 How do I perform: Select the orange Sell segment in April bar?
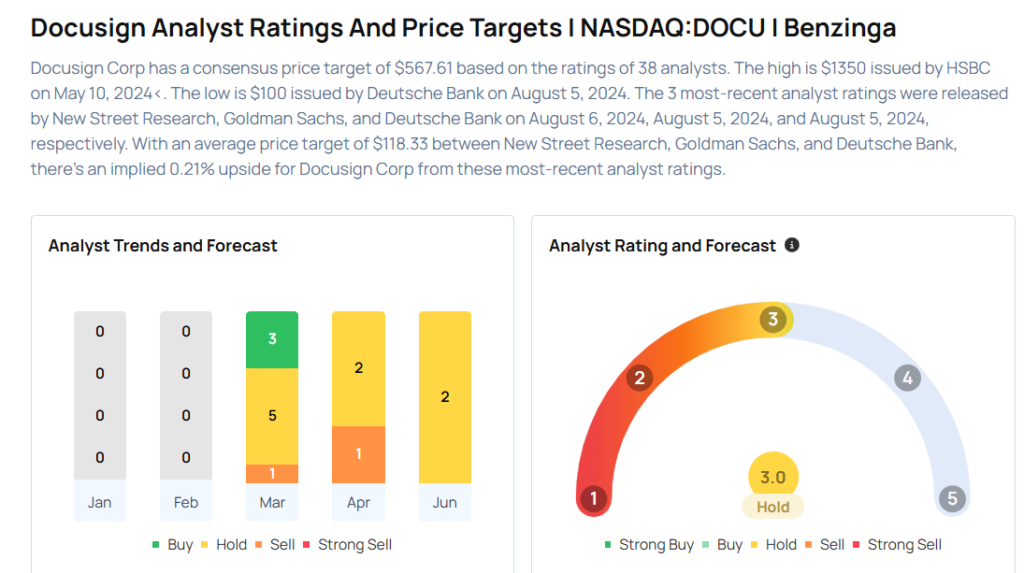358,454
